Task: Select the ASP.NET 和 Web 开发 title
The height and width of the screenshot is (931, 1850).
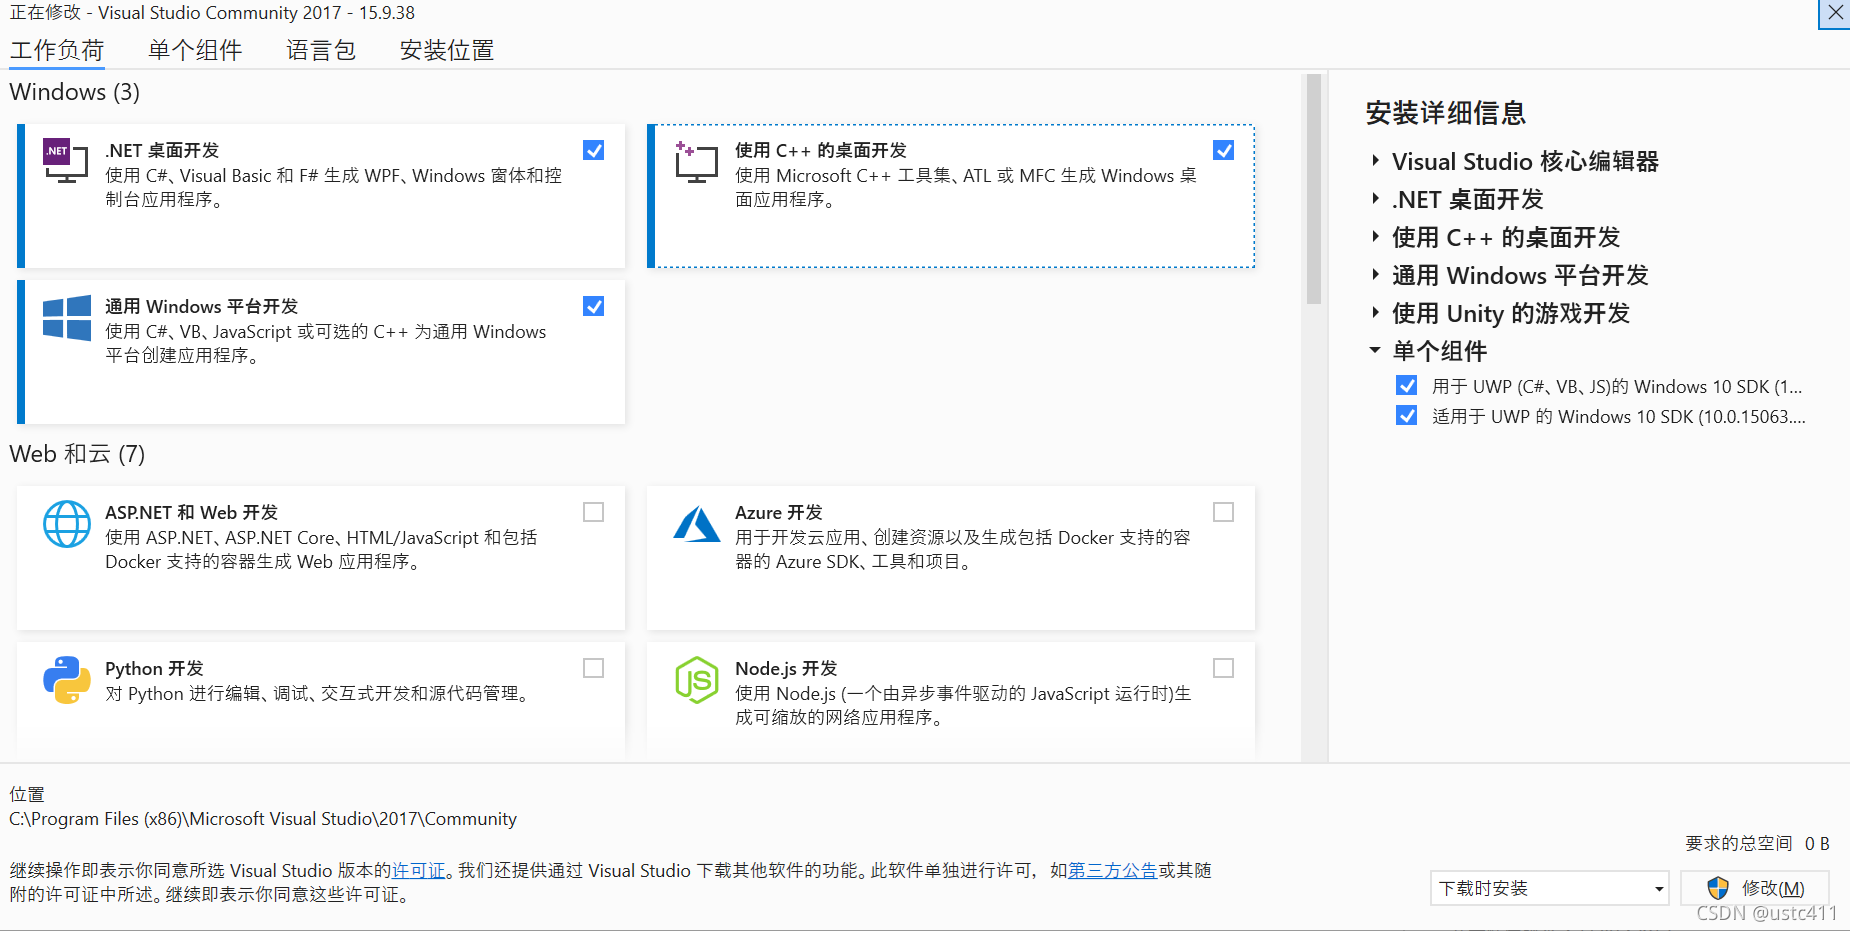Action: (x=191, y=512)
